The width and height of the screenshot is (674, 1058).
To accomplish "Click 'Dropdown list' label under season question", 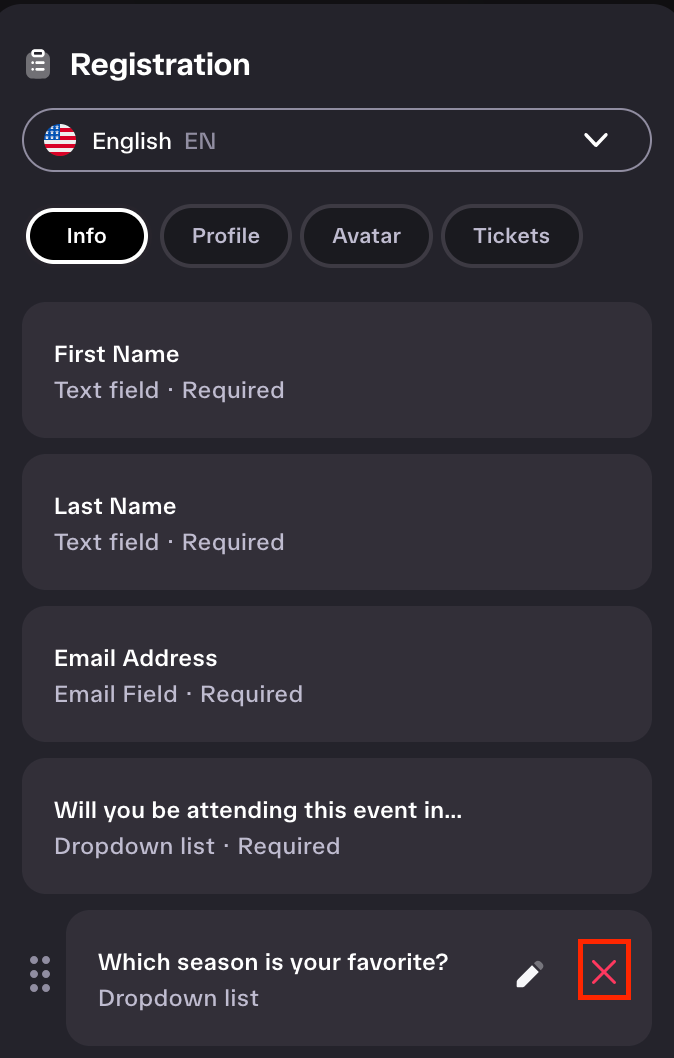I will (x=179, y=998).
